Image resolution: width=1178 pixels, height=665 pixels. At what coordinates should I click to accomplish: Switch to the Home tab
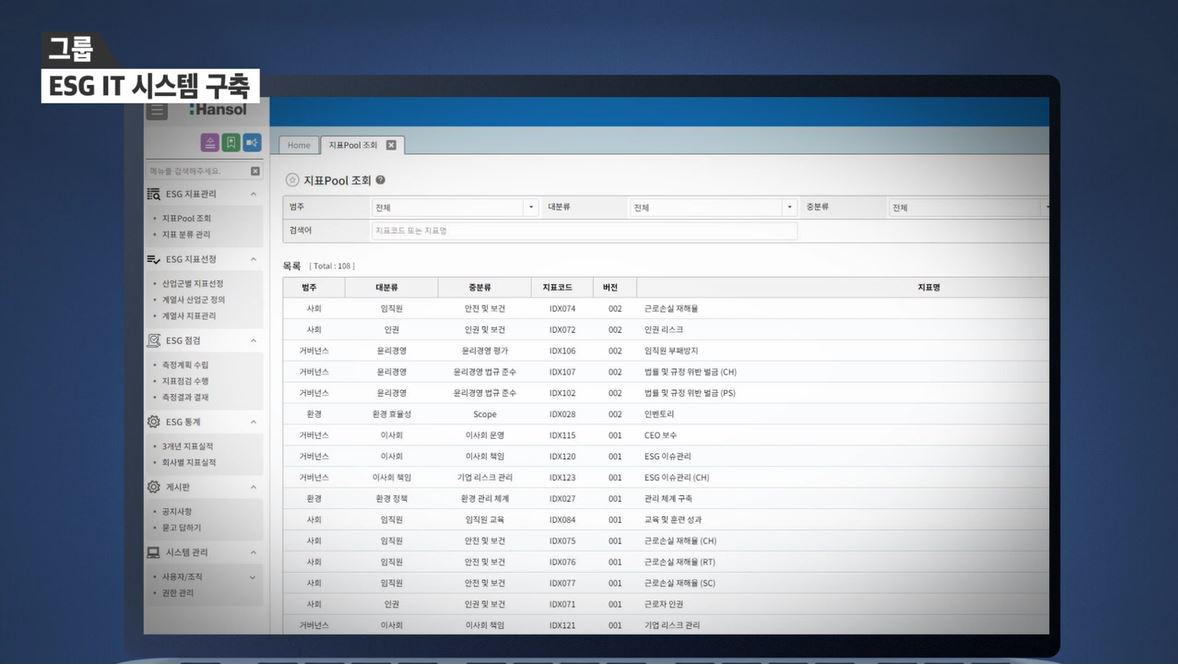[298, 145]
